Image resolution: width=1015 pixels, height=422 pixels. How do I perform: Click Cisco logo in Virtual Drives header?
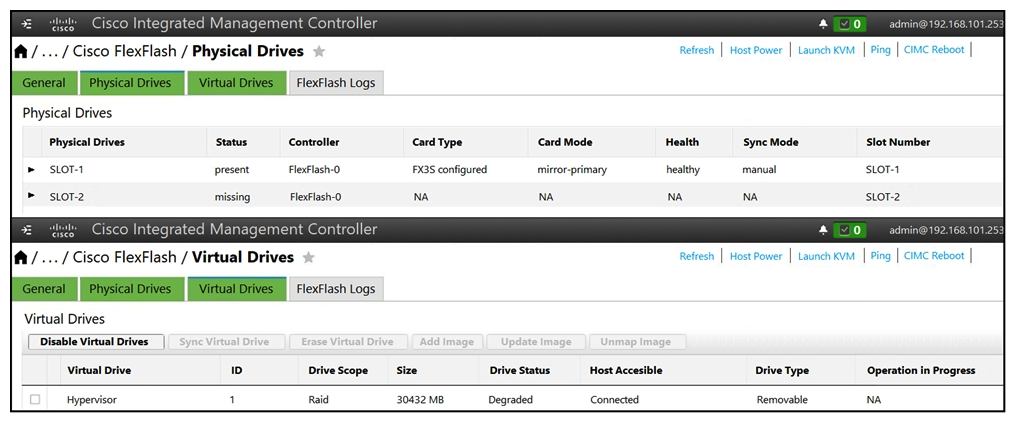[63, 230]
